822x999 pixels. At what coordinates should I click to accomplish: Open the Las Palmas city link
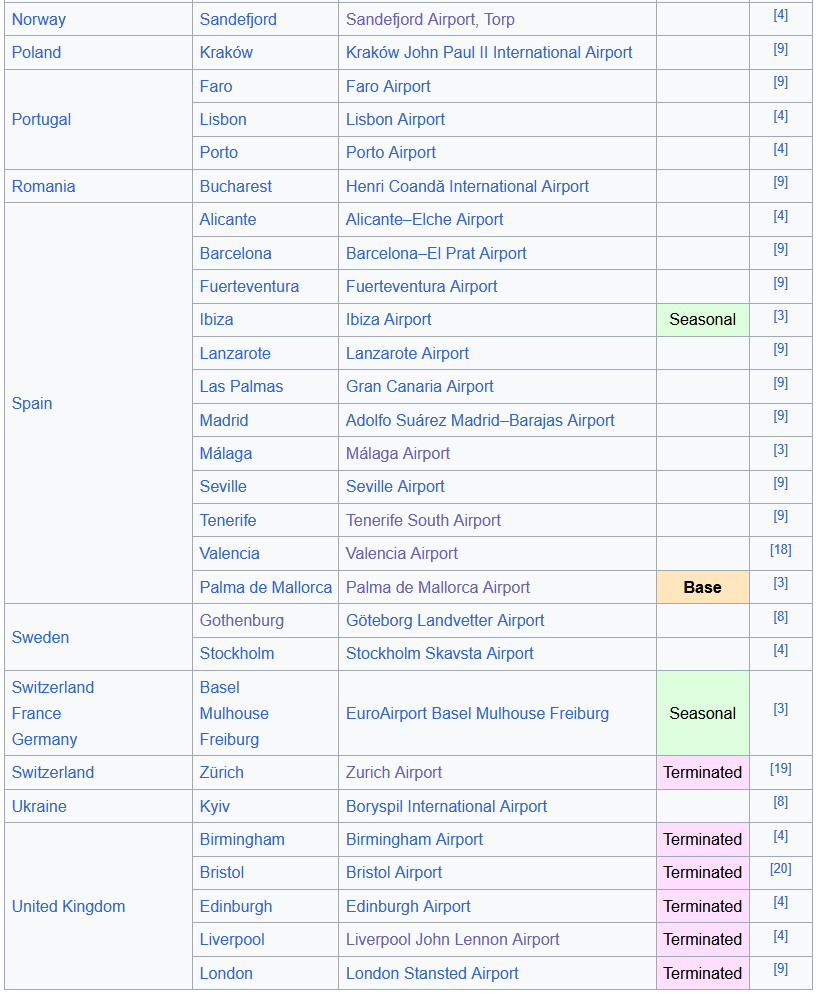coord(242,386)
